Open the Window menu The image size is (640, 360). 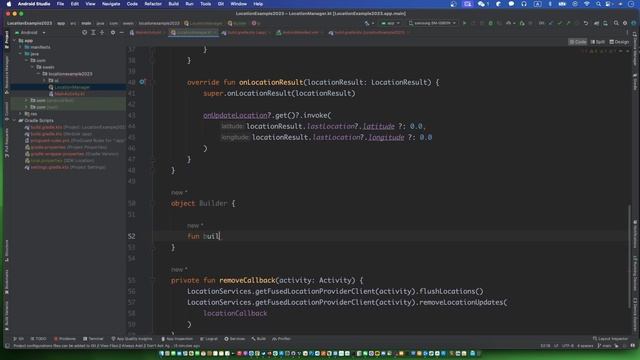tap(238, 4)
